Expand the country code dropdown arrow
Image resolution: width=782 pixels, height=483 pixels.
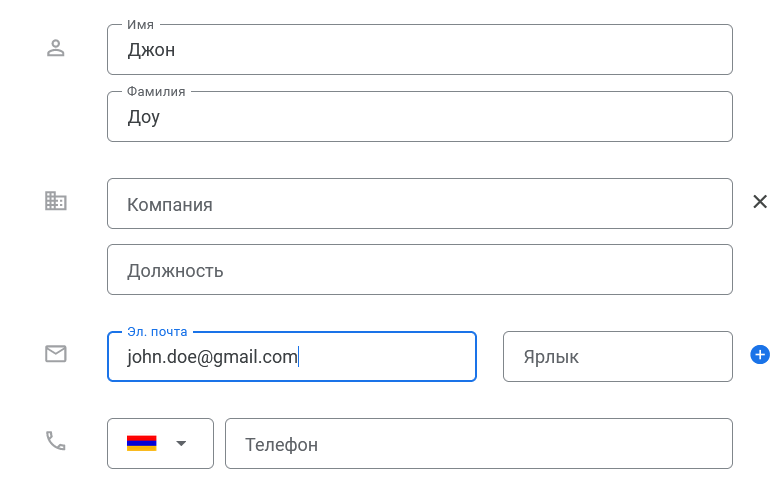click(x=181, y=443)
